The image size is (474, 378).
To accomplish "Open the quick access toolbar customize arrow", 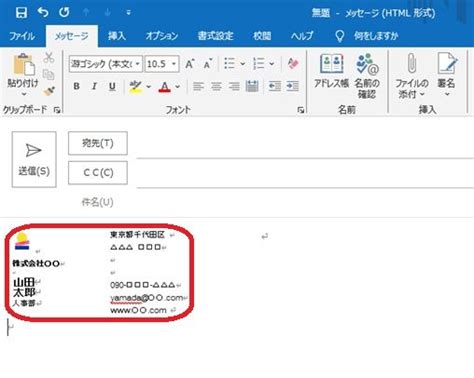I will [x=129, y=13].
